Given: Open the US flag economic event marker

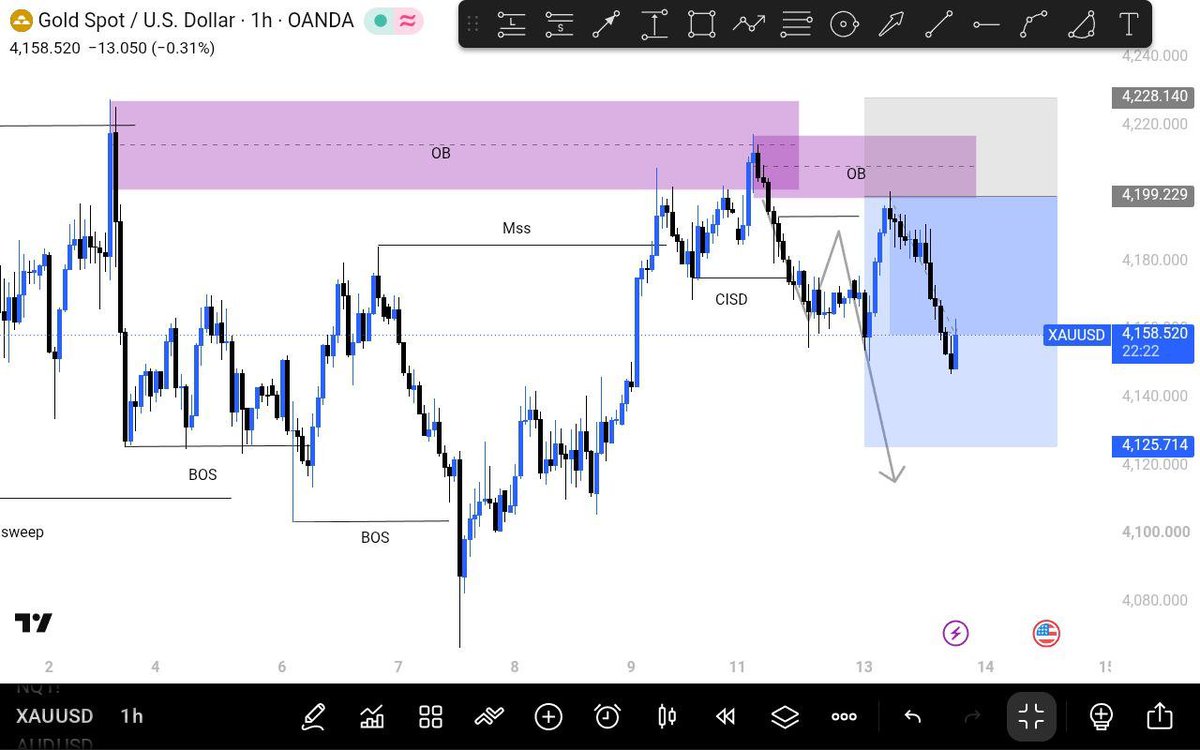Looking at the screenshot, I should point(1046,632).
